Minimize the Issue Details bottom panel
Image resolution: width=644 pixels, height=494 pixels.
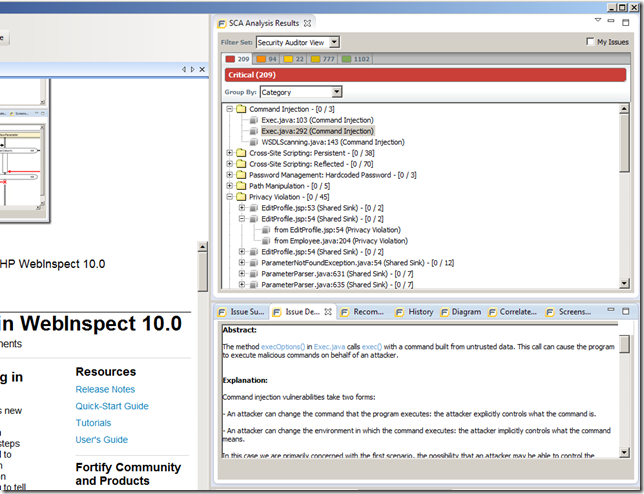pyautogui.click(x=611, y=310)
